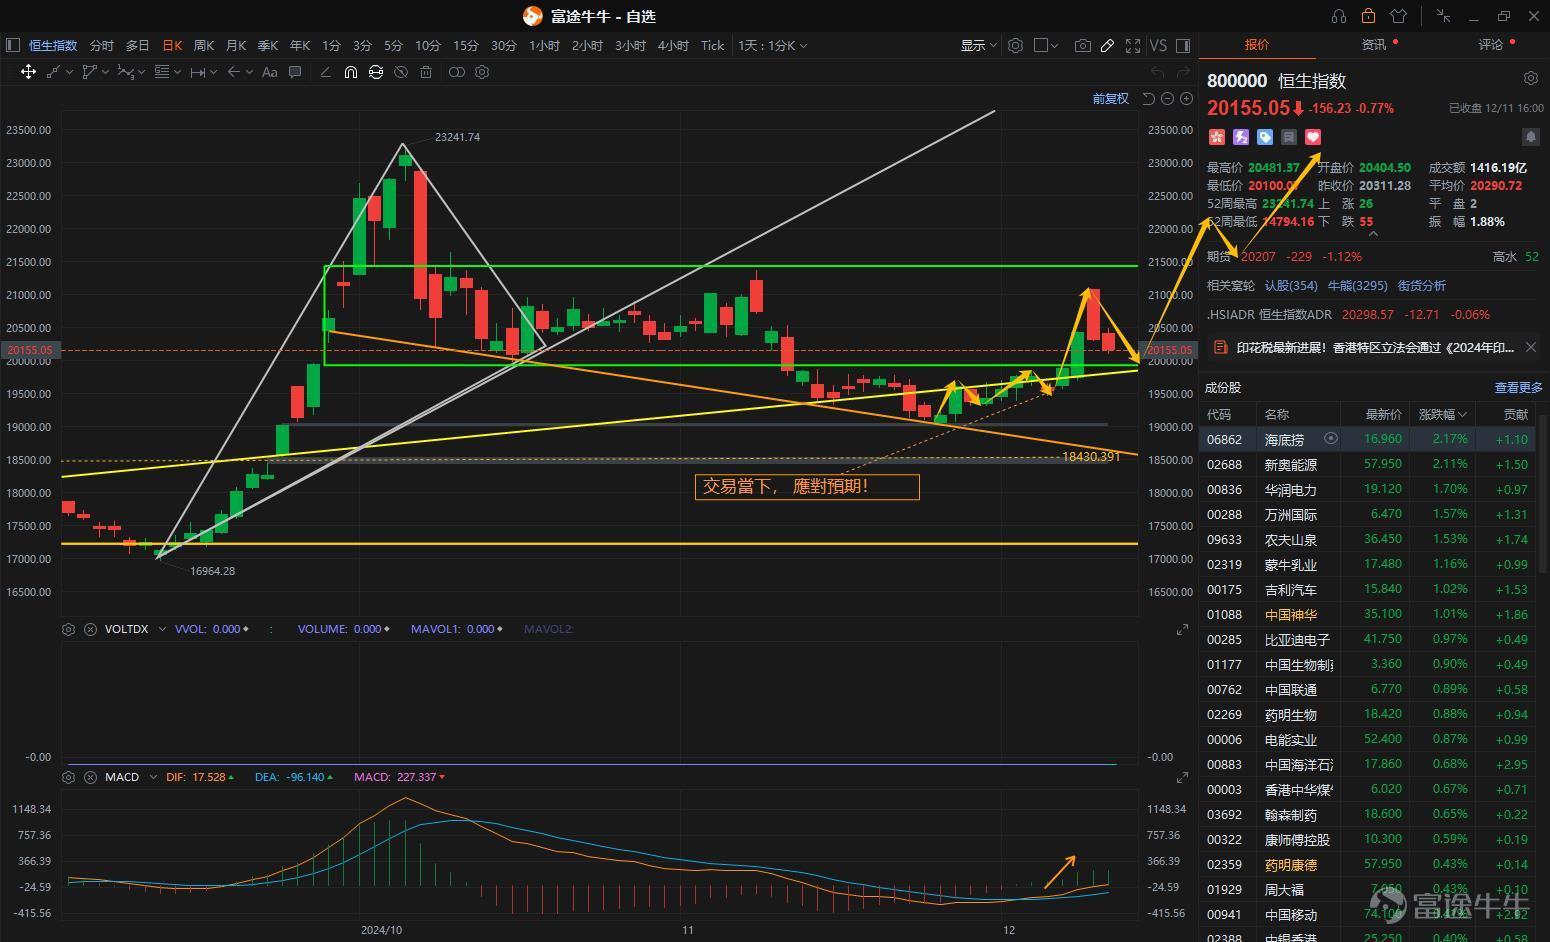Select the trend line drawing tool
This screenshot has height=942, width=1550.
55,72
